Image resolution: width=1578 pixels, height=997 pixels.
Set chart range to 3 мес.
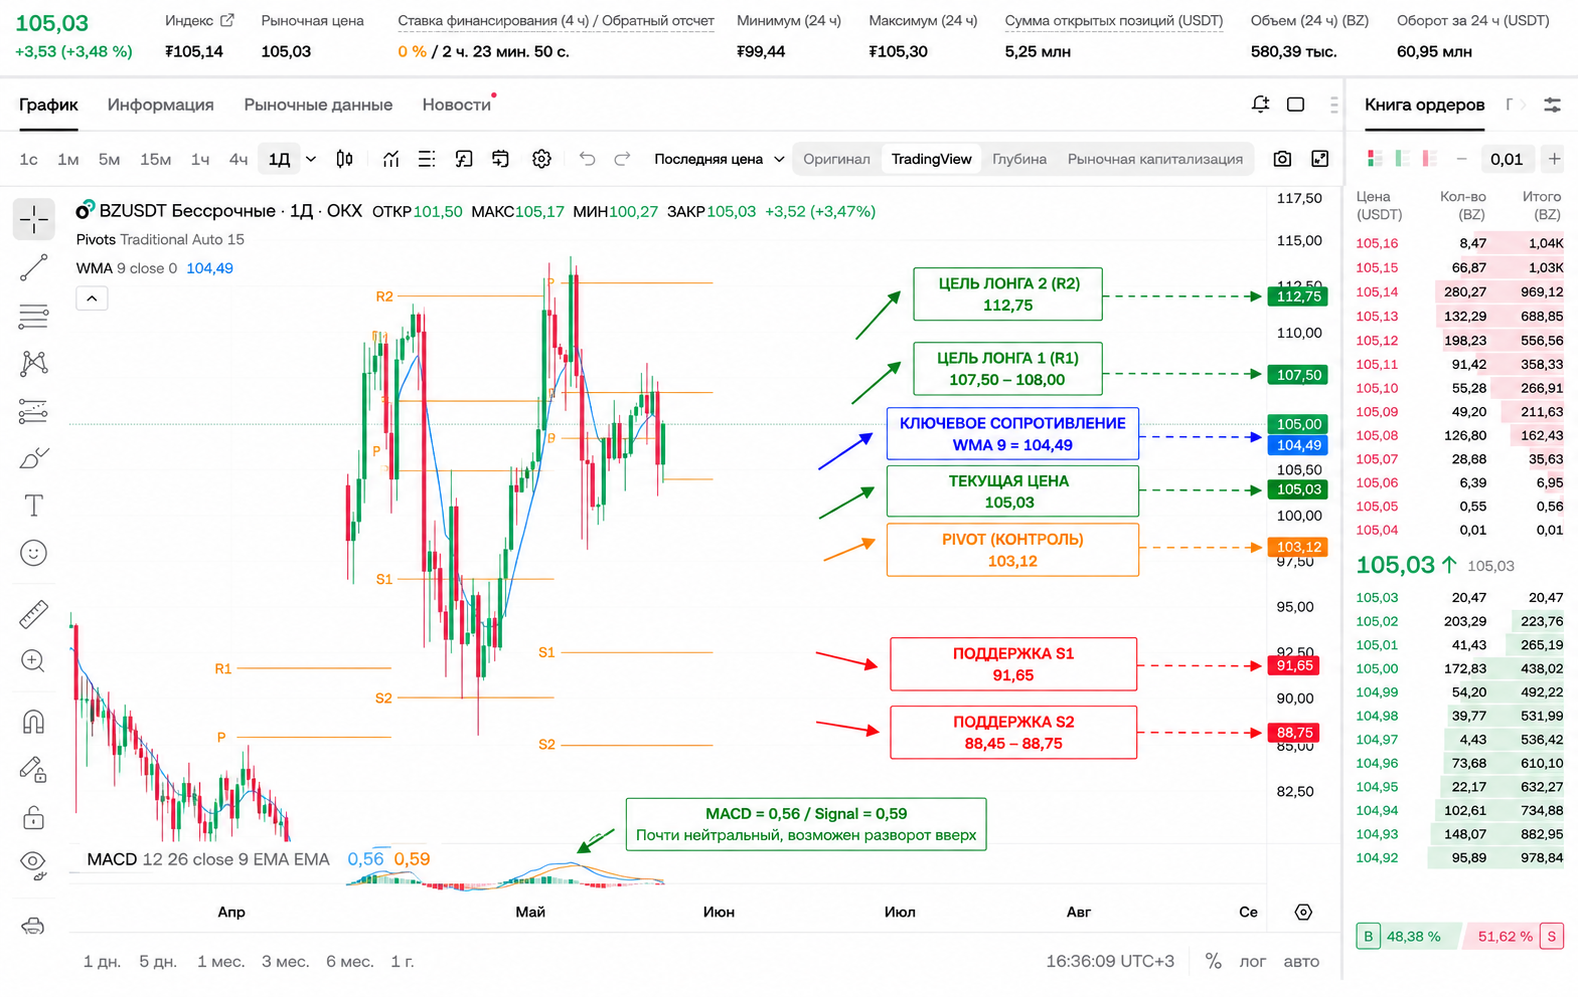[x=285, y=961]
